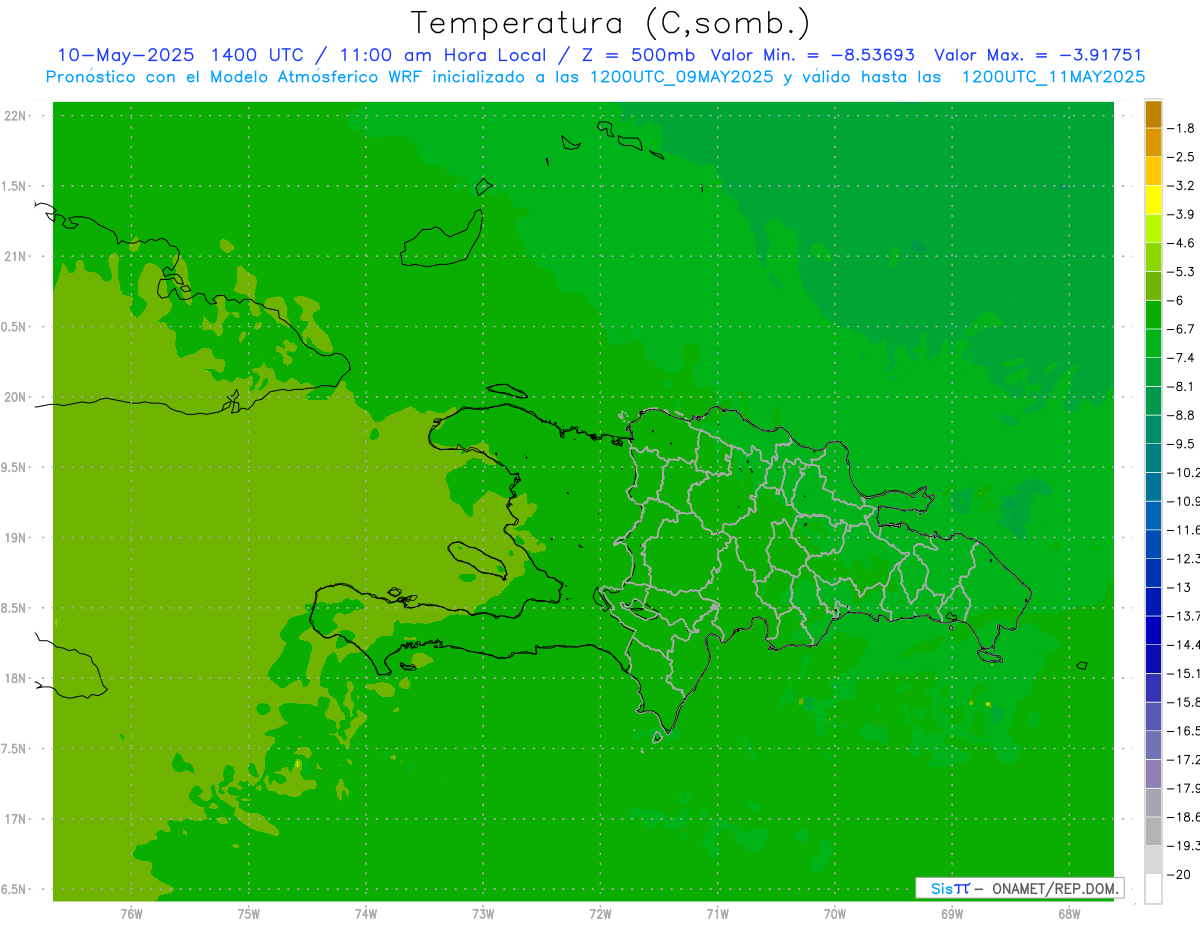Screen dimensions: 1200x927
Task: Pick the purple swatch between -17.2 and -17.9
Action: pos(1153,774)
